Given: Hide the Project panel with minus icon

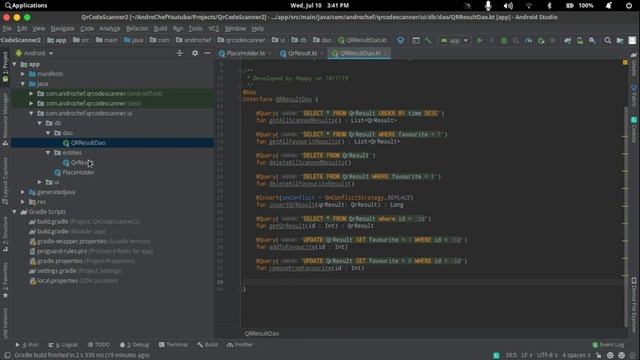Looking at the screenshot, I should (207, 53).
